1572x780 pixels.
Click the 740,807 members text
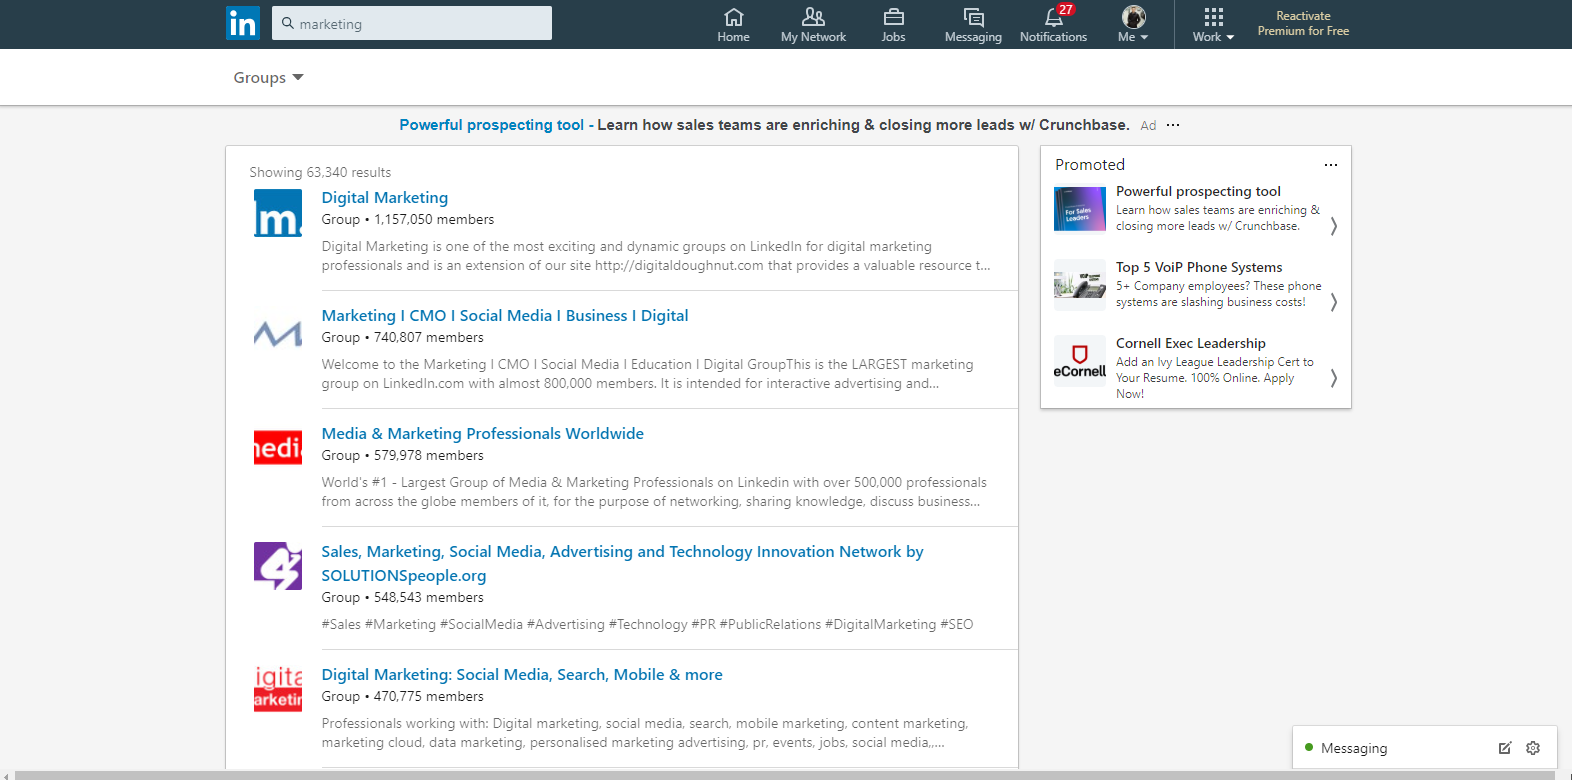tap(429, 337)
